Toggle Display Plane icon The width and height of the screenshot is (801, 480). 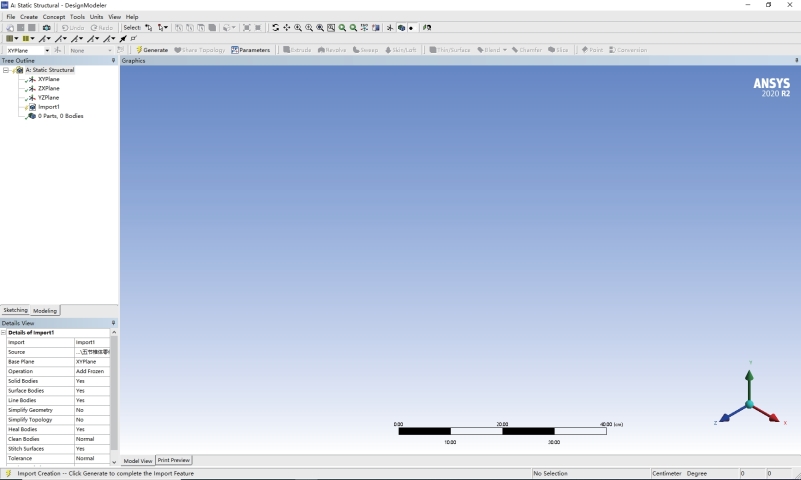389,28
